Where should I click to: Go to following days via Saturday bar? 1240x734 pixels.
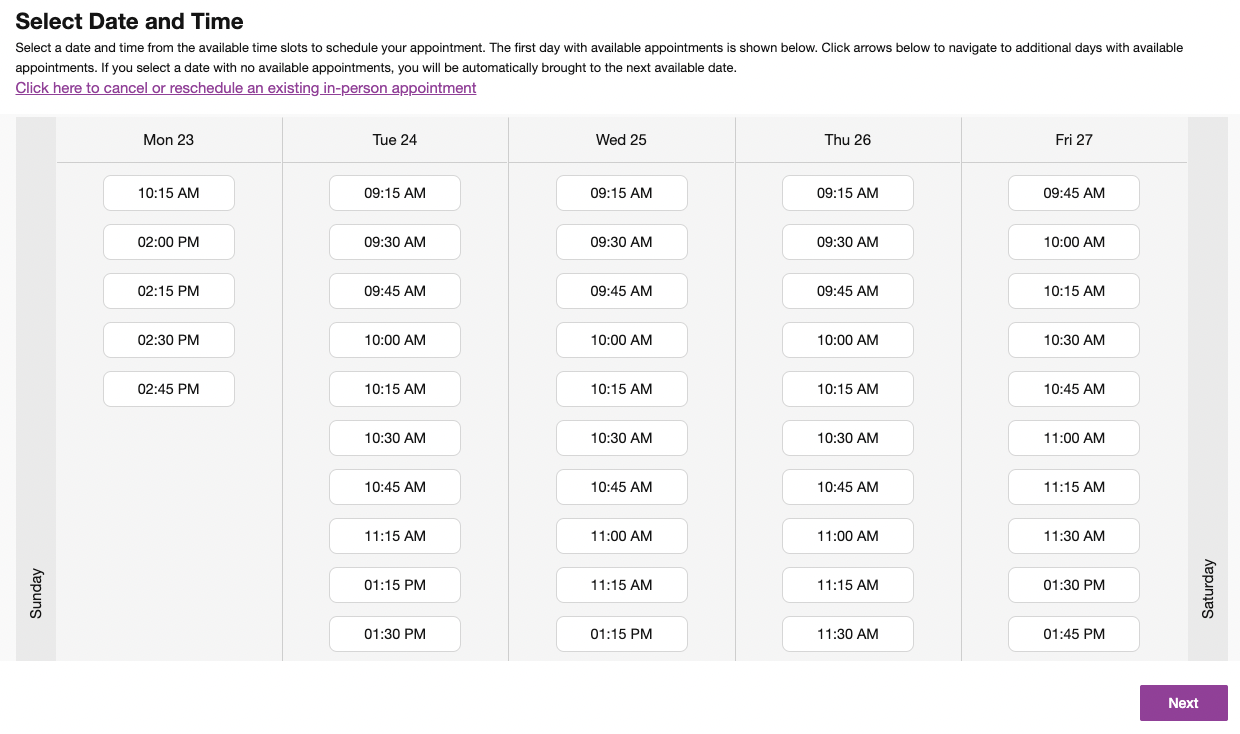pyautogui.click(x=1207, y=389)
